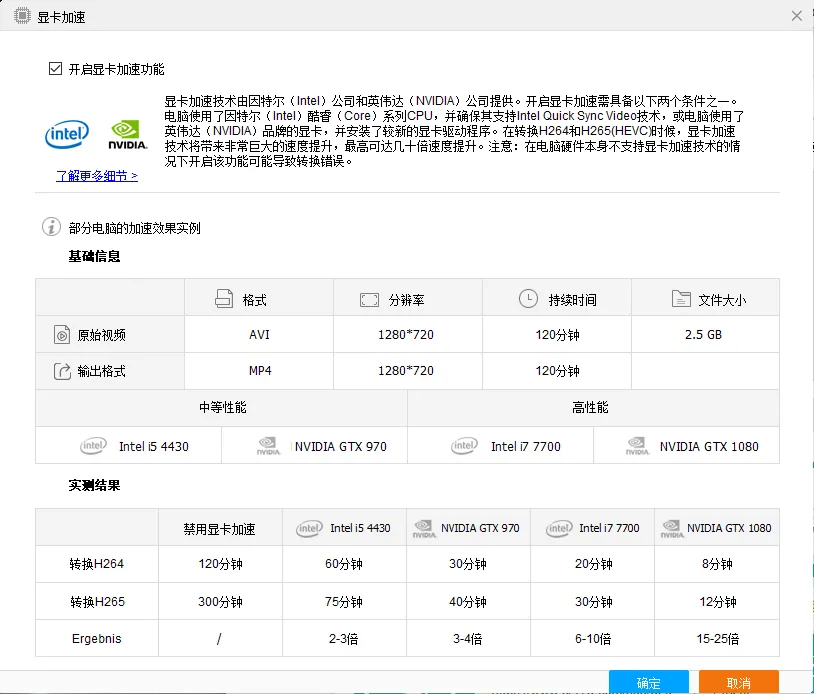Click the 分辨率 frame icon

pos(369,300)
